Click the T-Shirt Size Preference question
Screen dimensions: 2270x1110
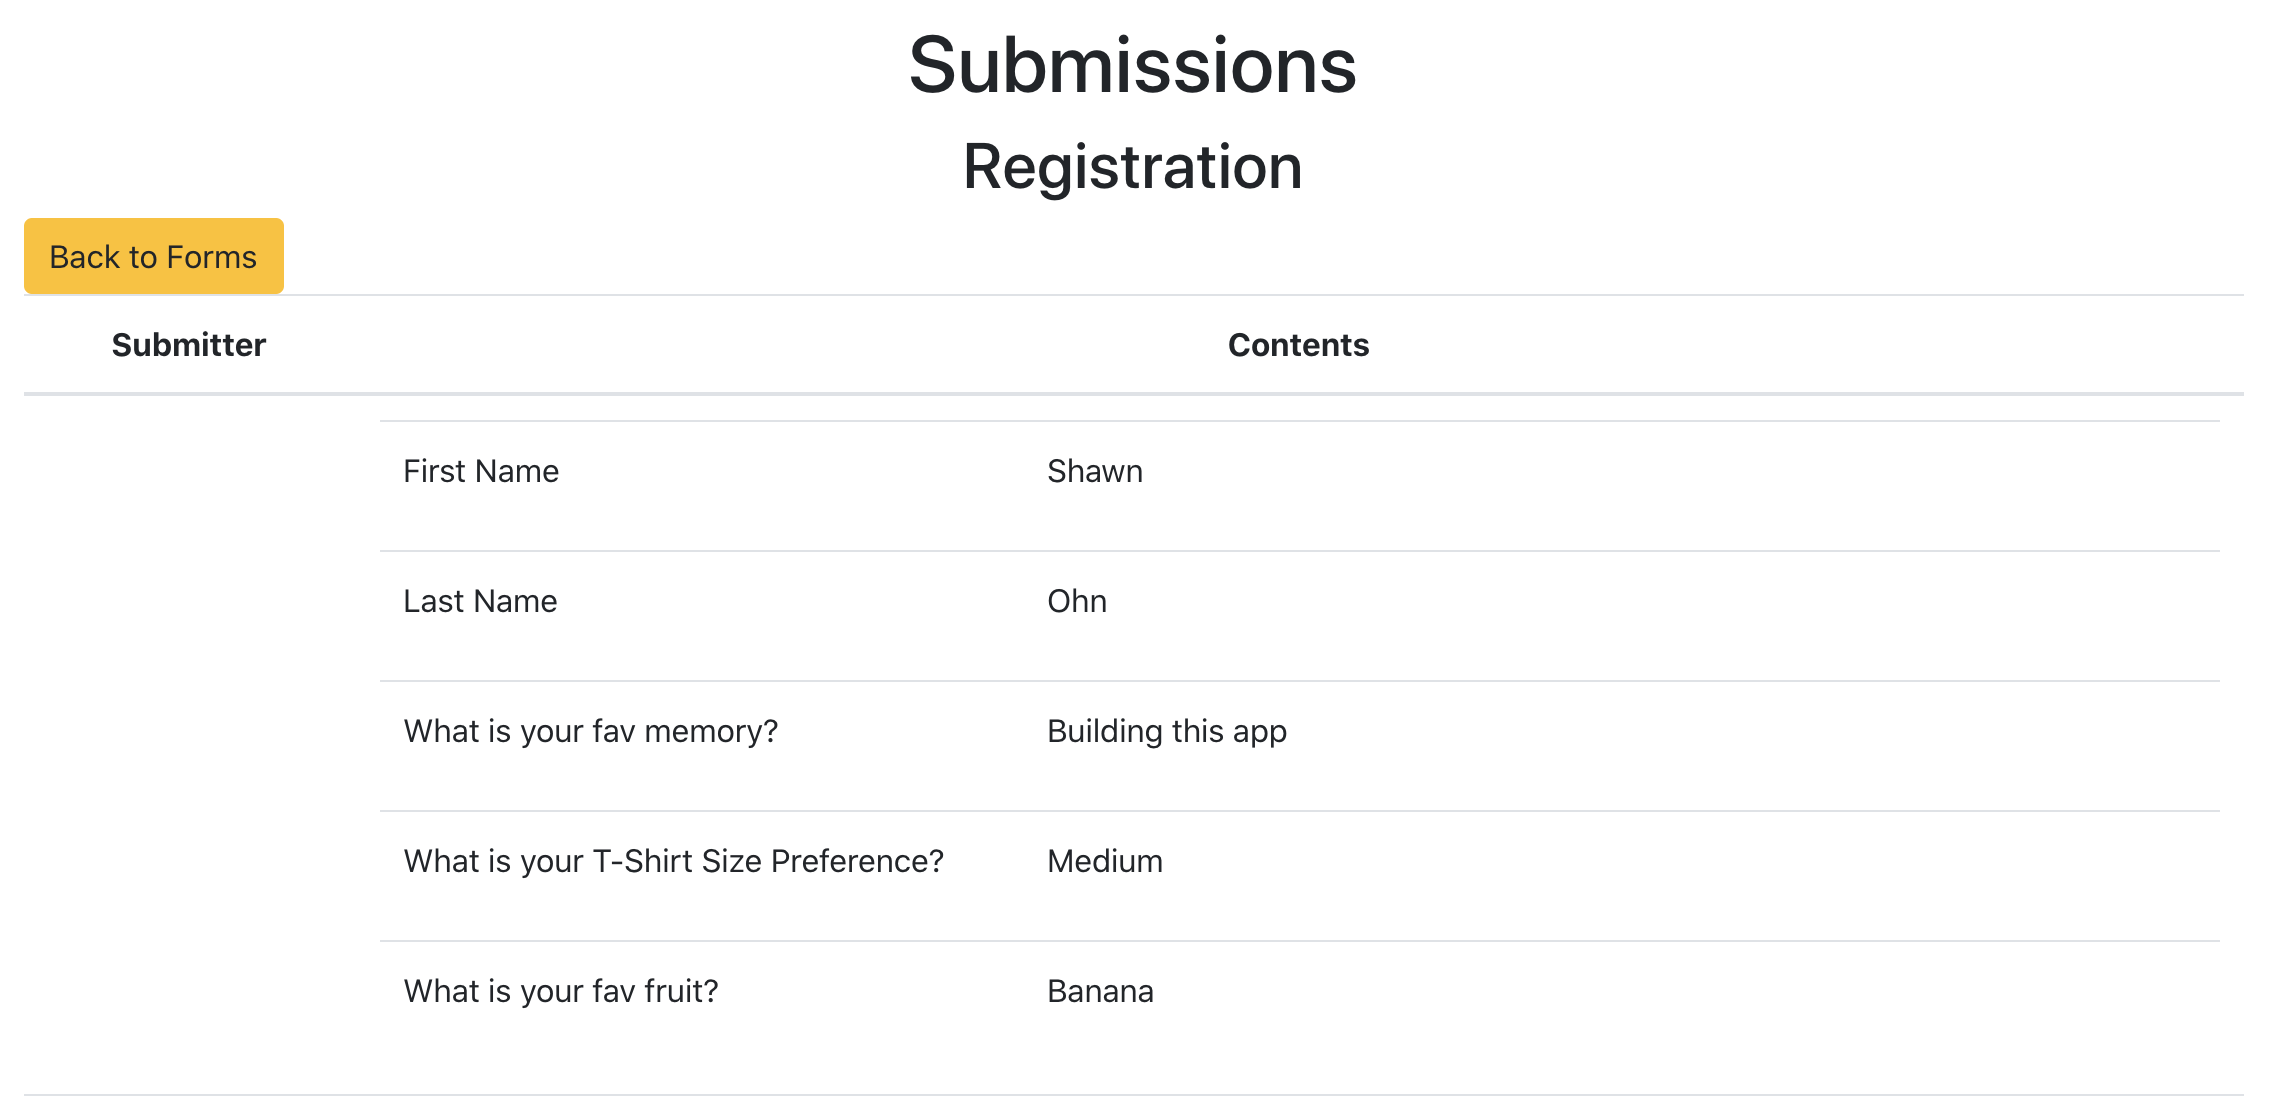tap(673, 861)
